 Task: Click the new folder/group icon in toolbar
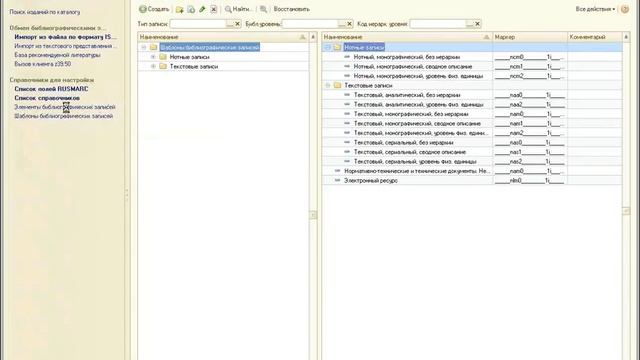[179, 9]
